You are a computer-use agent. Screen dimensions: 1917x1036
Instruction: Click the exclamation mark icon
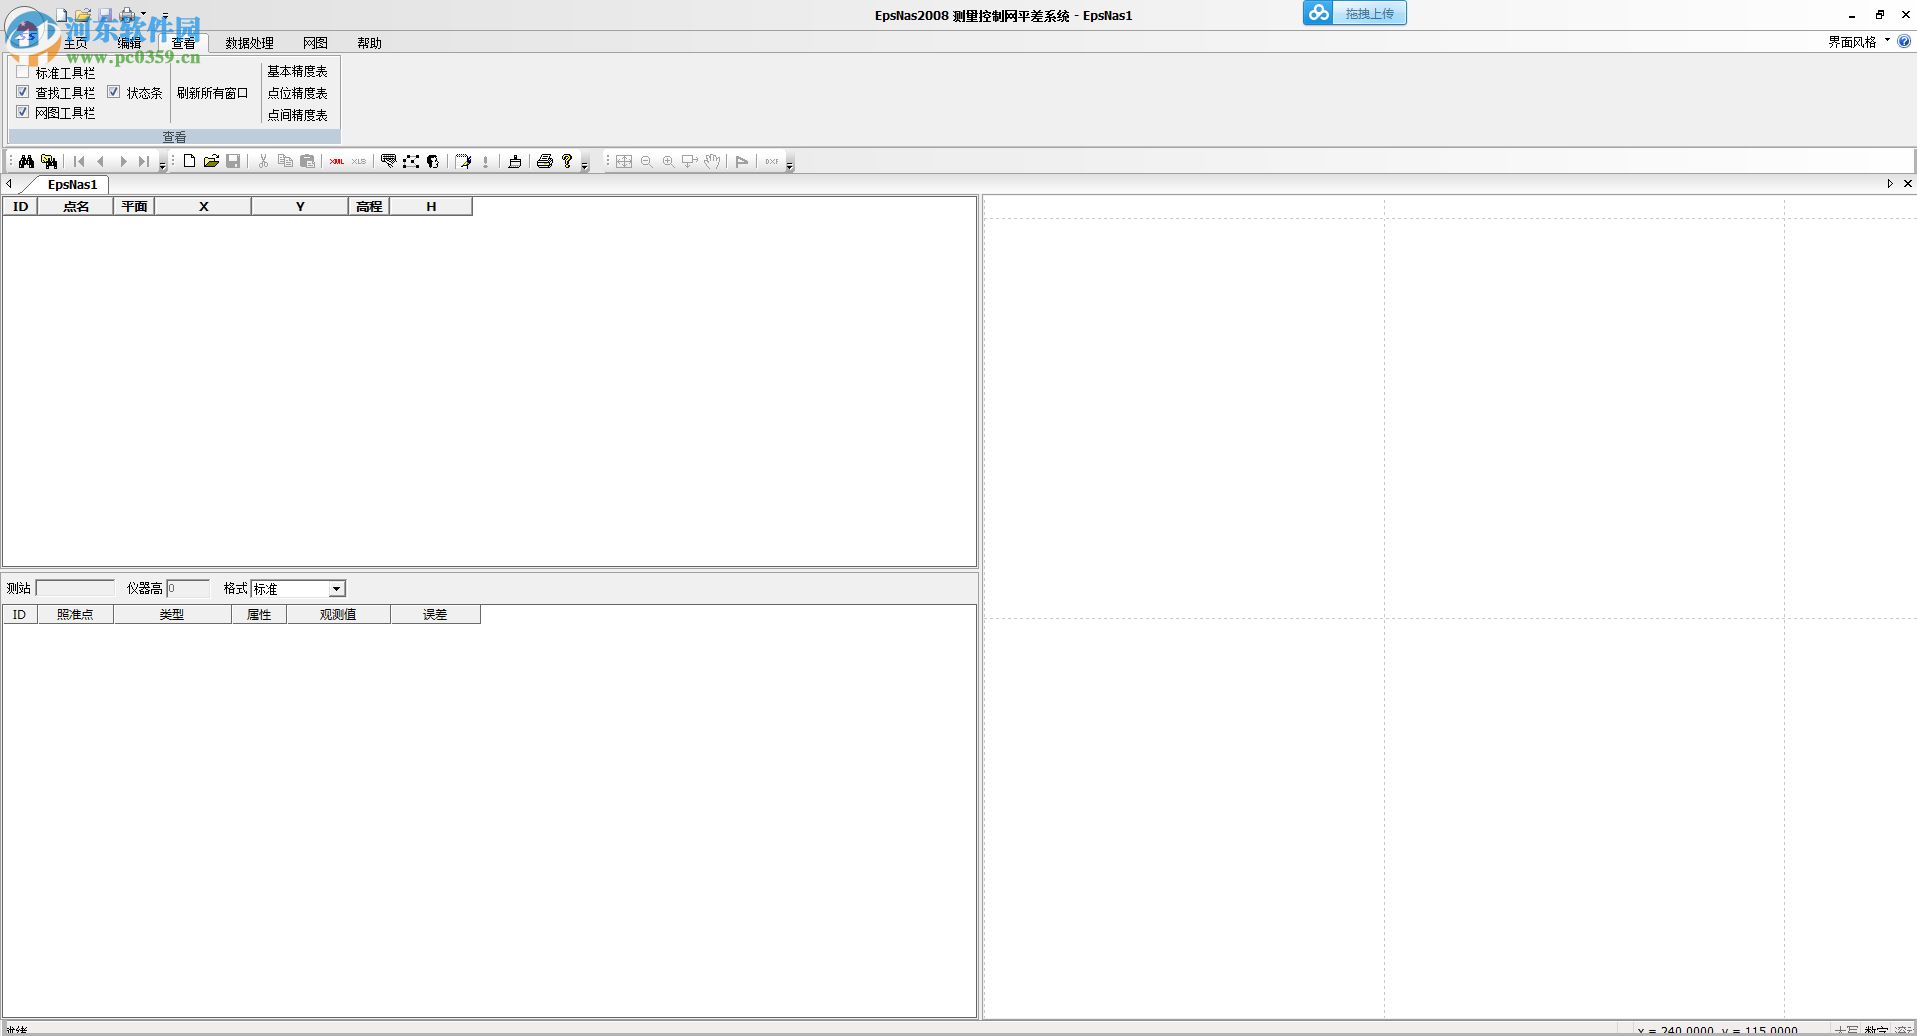click(x=486, y=161)
